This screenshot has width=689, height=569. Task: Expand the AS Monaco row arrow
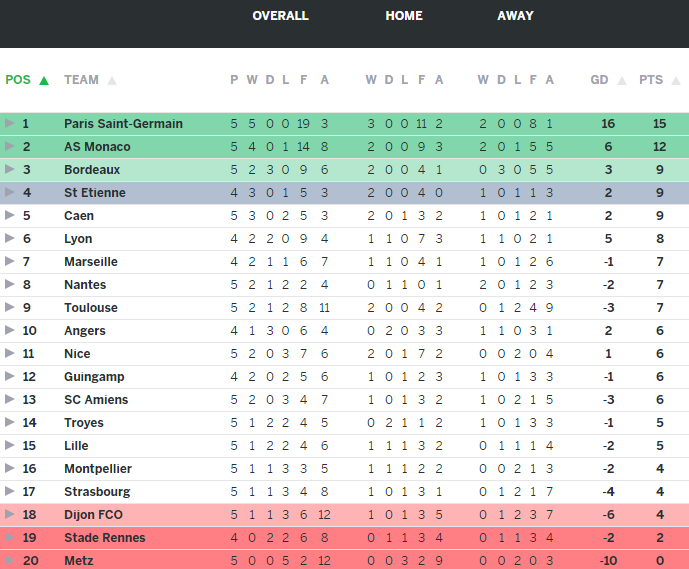[x=10, y=147]
